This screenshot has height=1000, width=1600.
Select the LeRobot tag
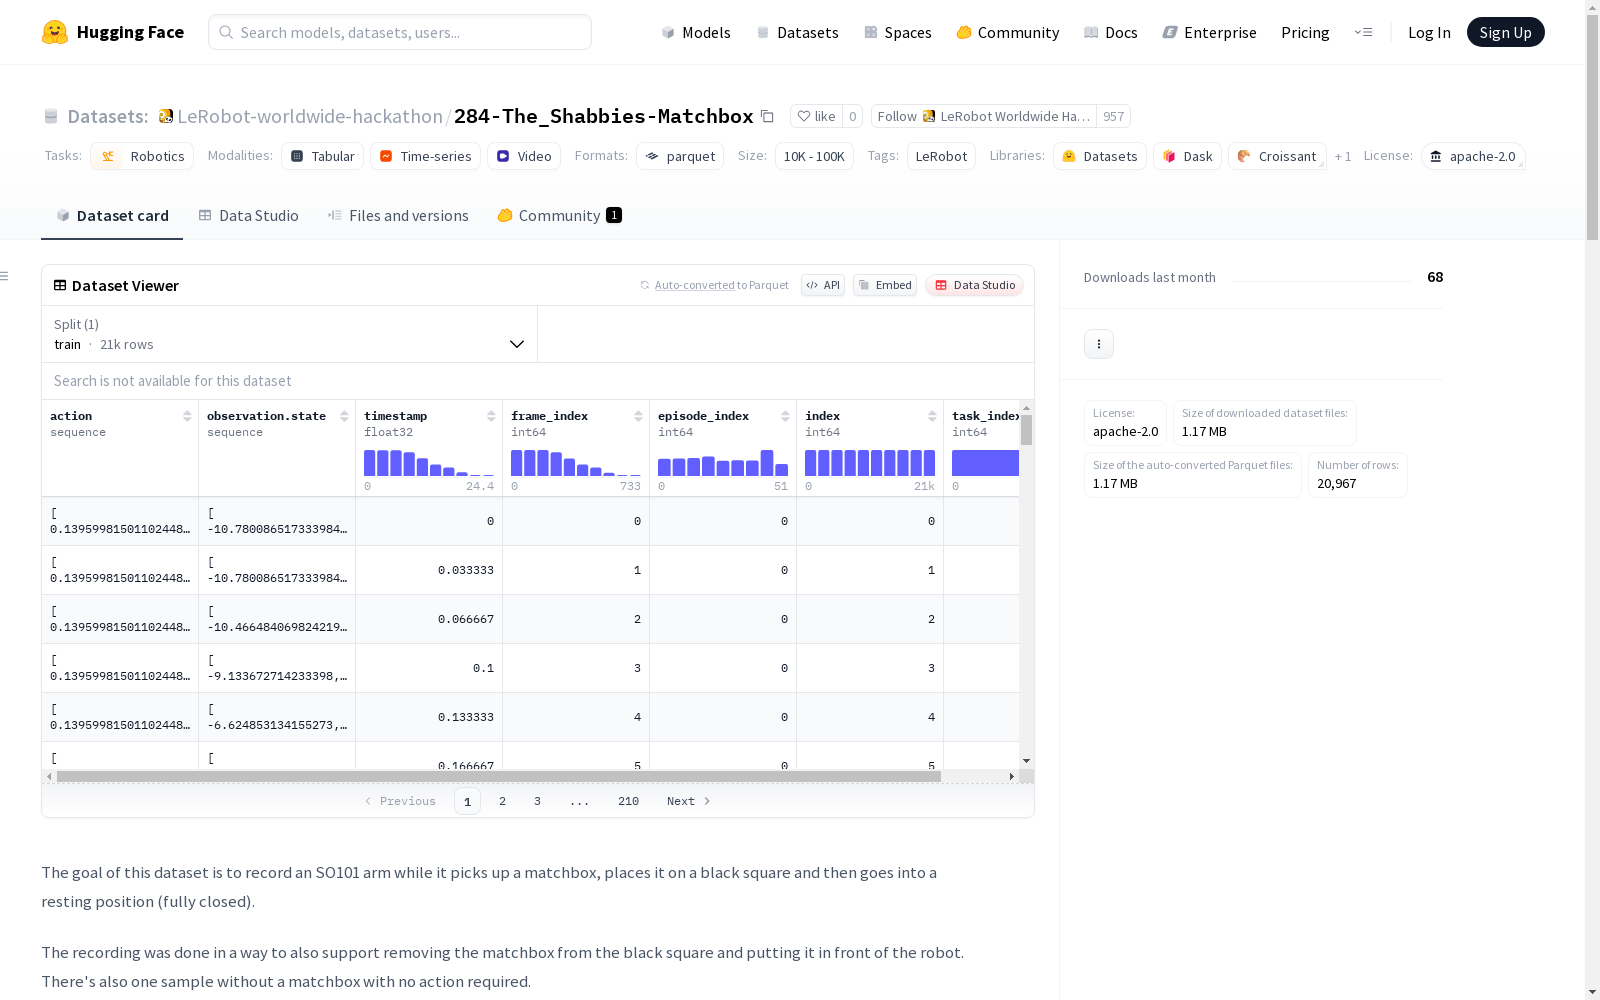941,156
